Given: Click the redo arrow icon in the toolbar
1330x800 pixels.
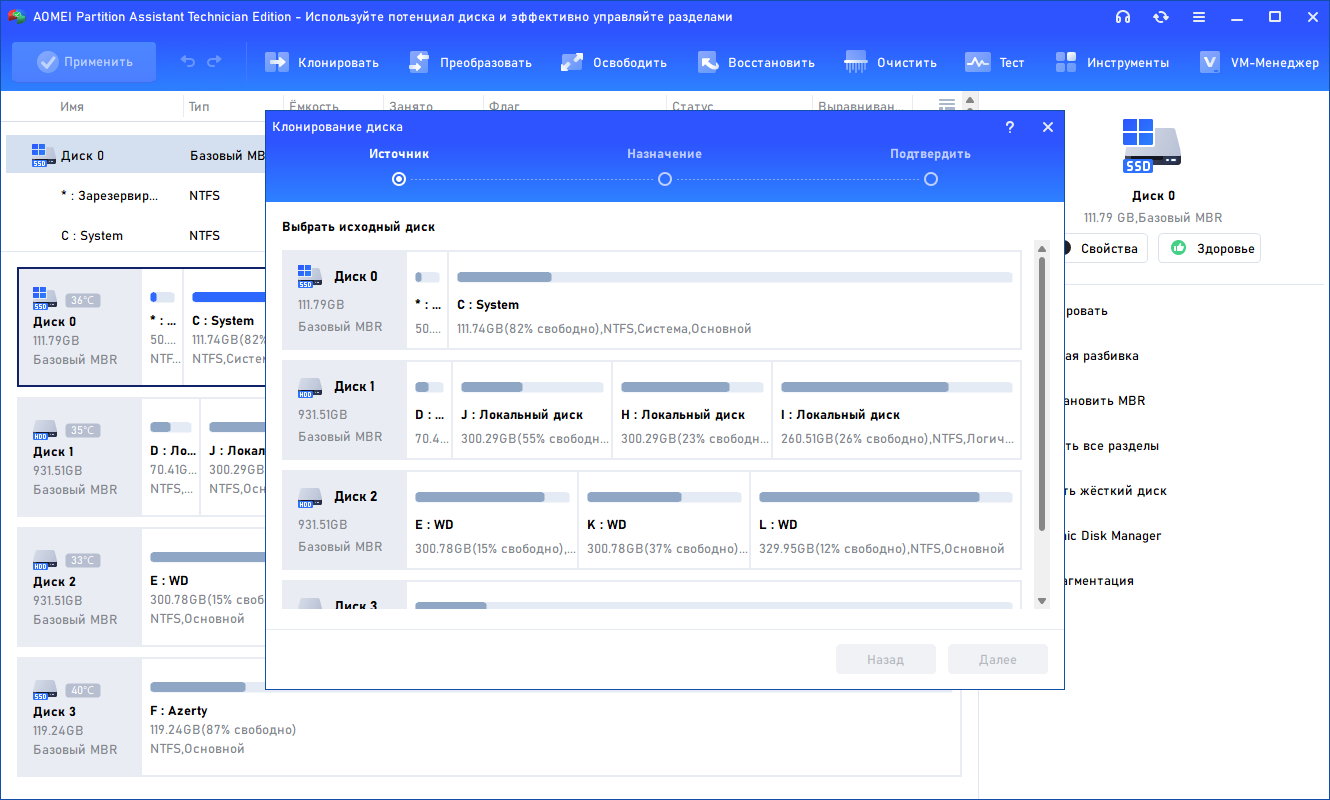Looking at the screenshot, I should pos(214,62).
